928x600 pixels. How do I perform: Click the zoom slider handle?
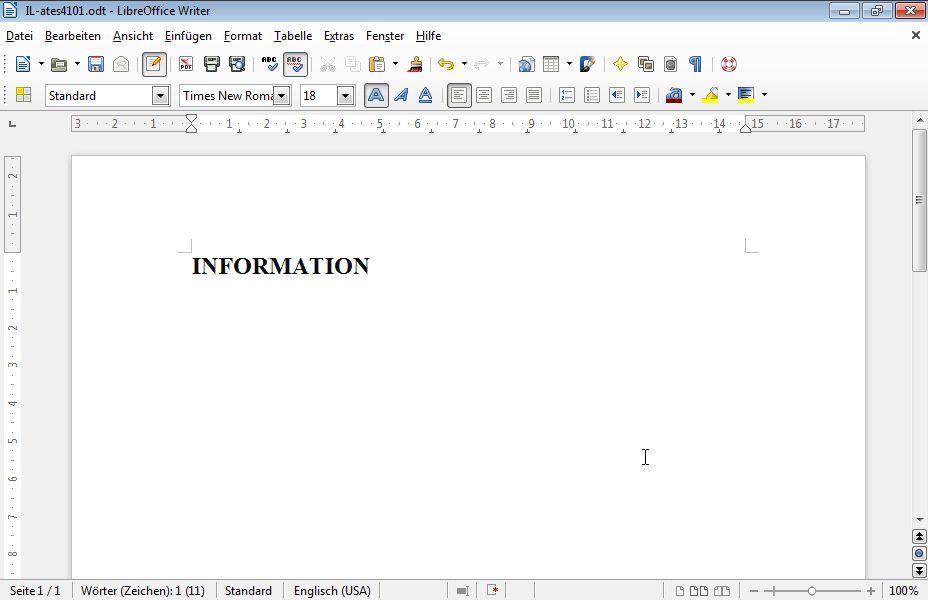(812, 591)
